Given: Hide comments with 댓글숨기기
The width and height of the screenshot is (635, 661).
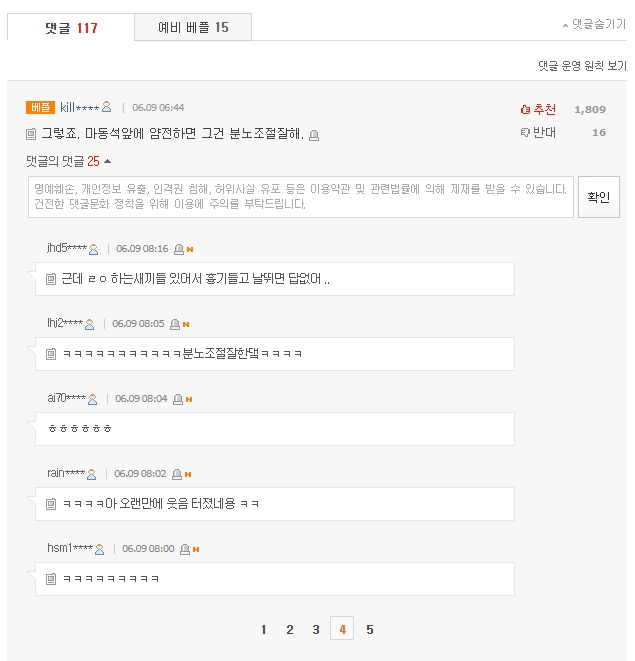Looking at the screenshot, I should pyautogui.click(x=594, y=24).
